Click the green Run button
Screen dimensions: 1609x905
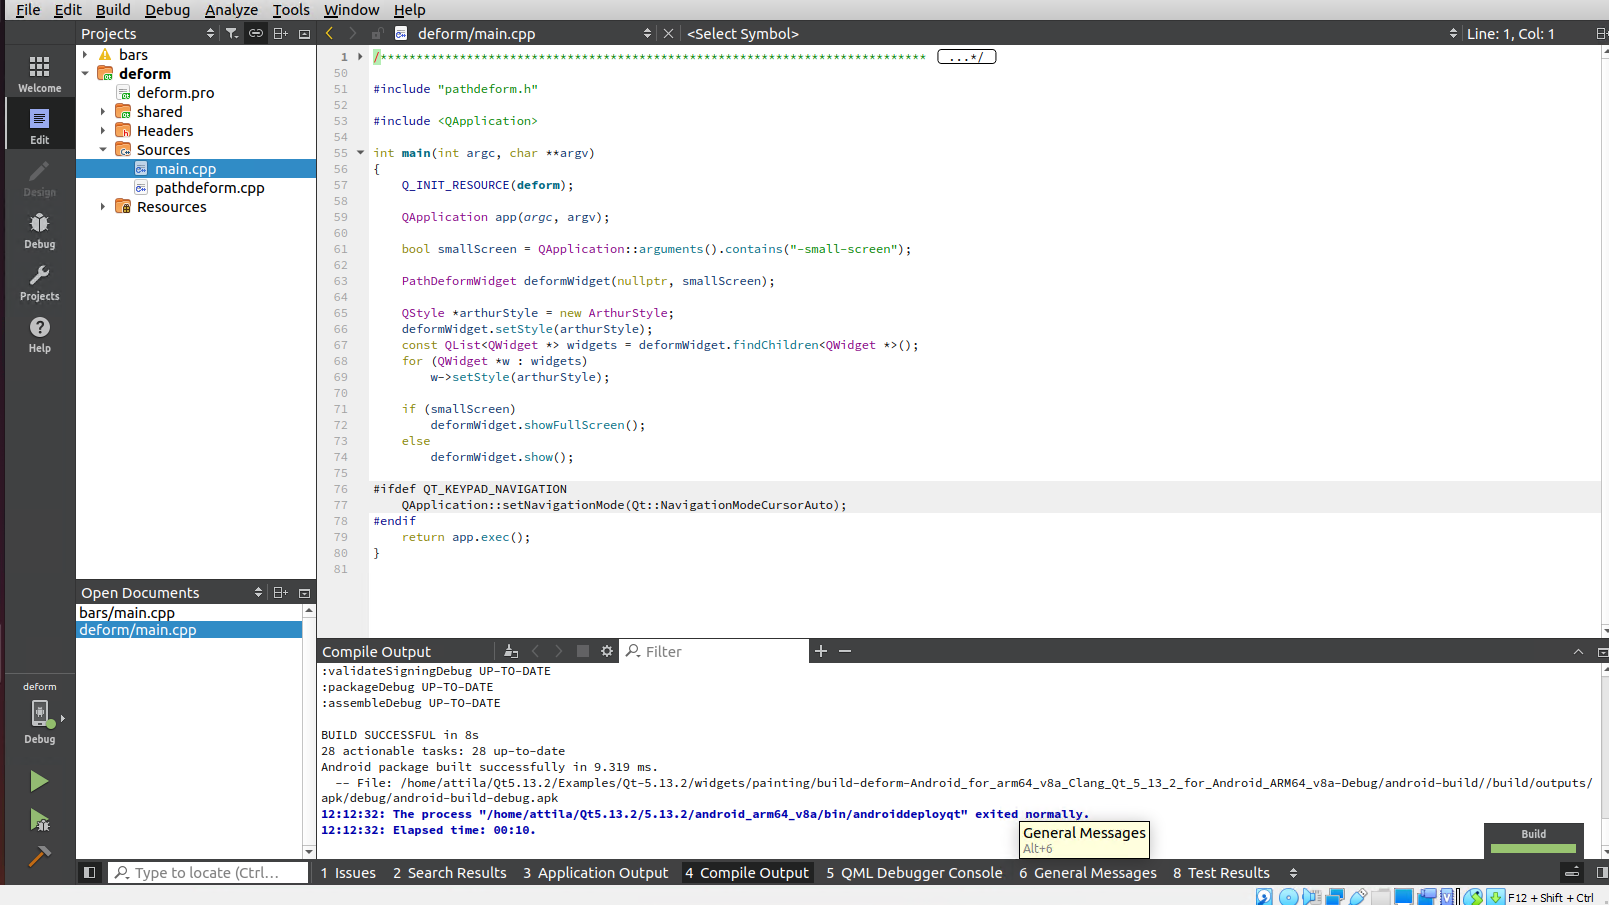pyautogui.click(x=39, y=781)
